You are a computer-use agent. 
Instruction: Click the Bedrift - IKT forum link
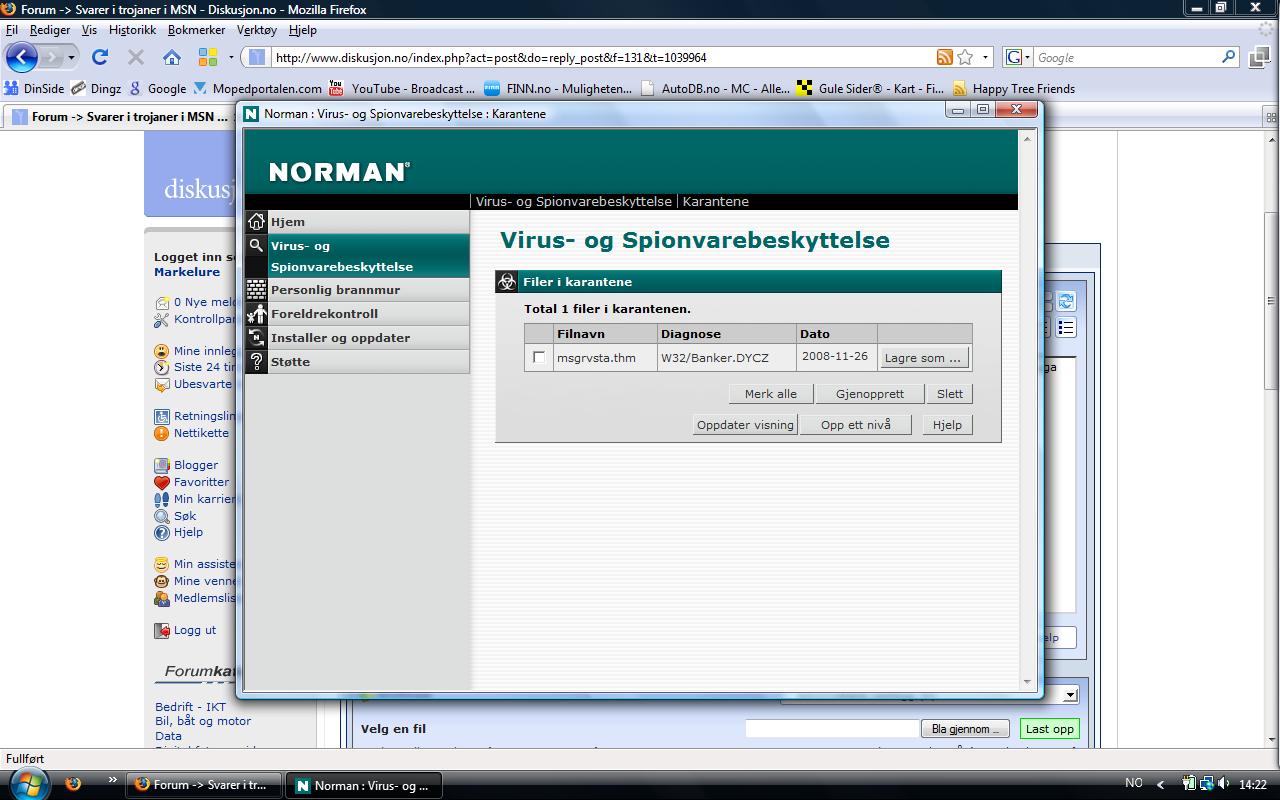tap(190, 707)
